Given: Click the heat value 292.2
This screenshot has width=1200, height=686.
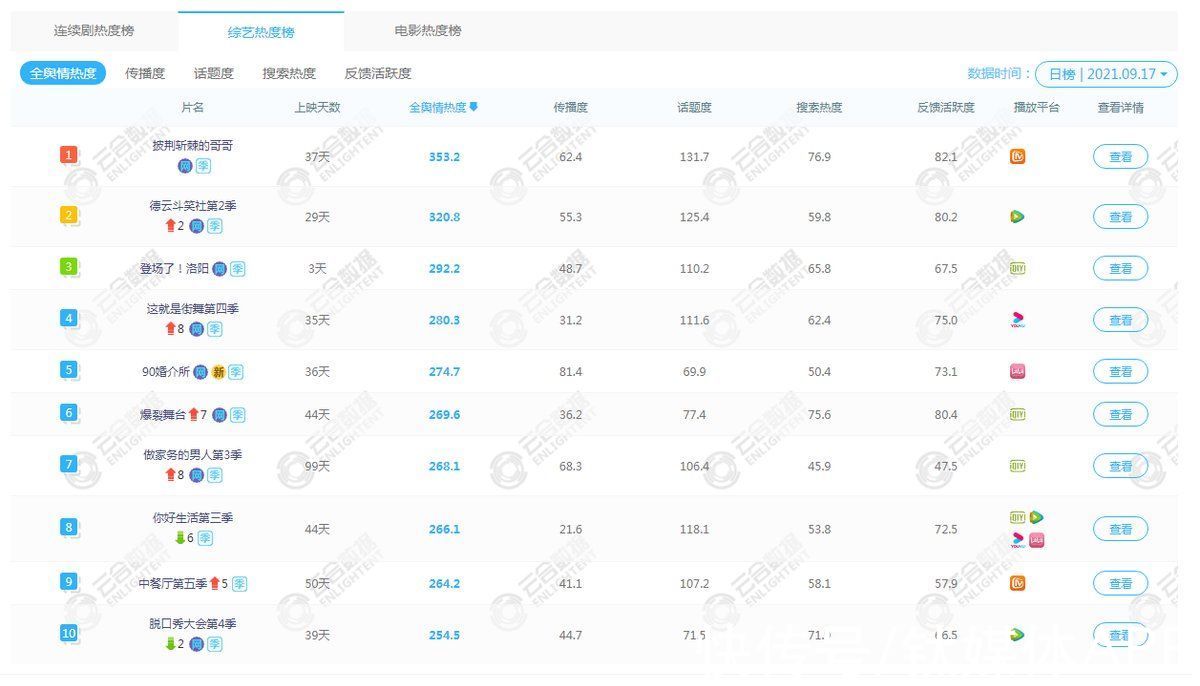Looking at the screenshot, I should 444,269.
